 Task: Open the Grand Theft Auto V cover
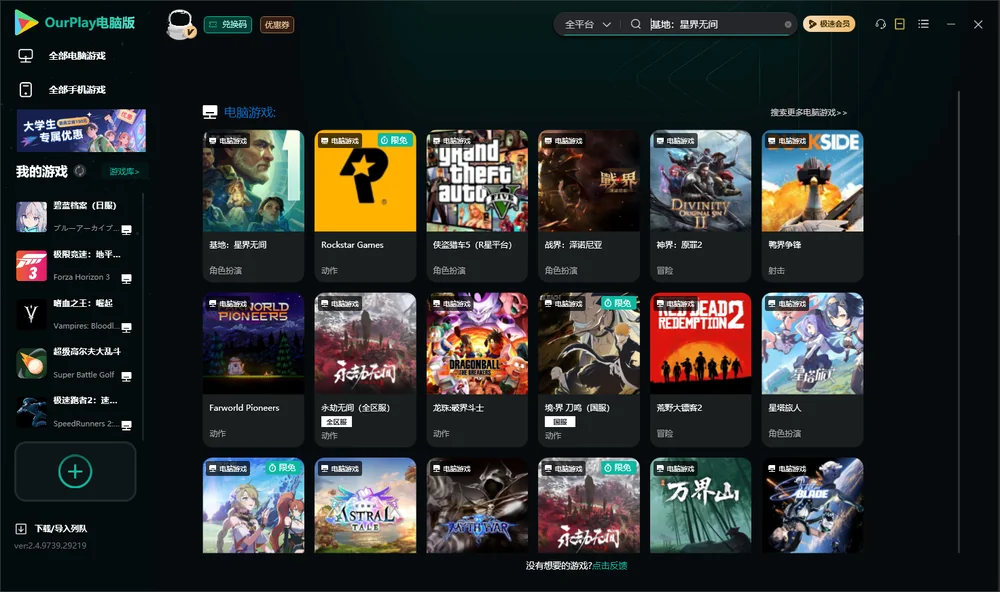coord(477,181)
